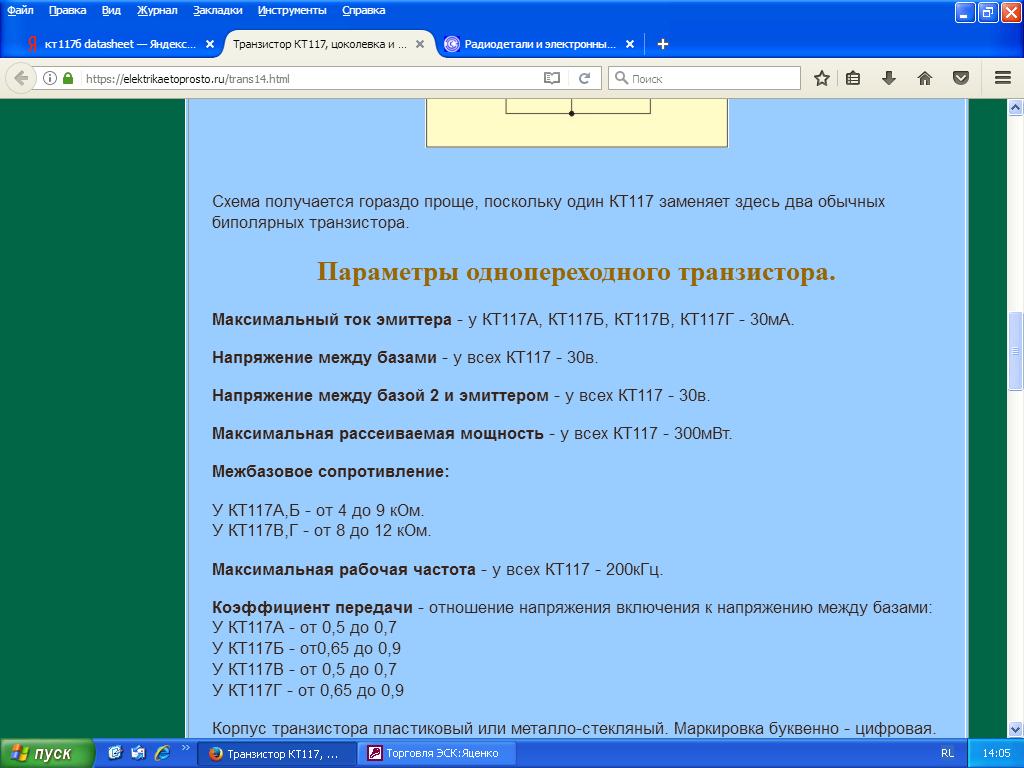Go to home page icon
Image resolution: width=1024 pixels, height=768 pixels.
pyautogui.click(x=925, y=78)
